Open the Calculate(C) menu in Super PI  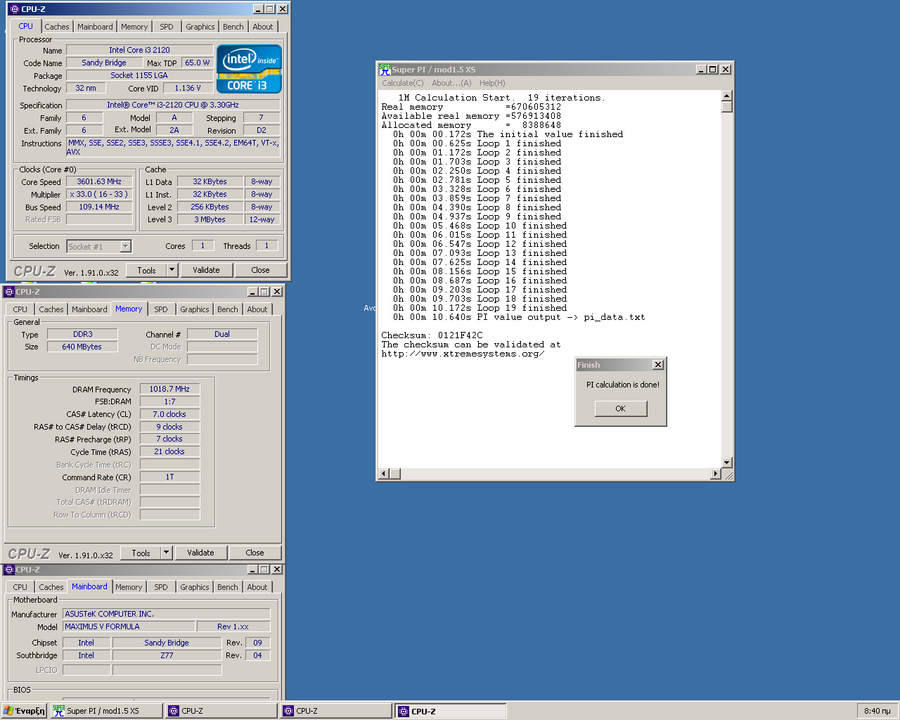point(402,83)
